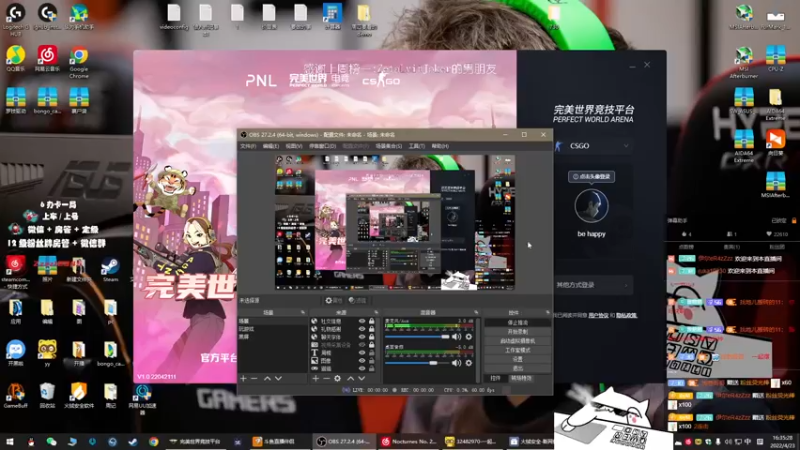The height and width of the screenshot is (450, 800).
Task: Toggle the lock on the first browser source
Action: click(x=371, y=321)
